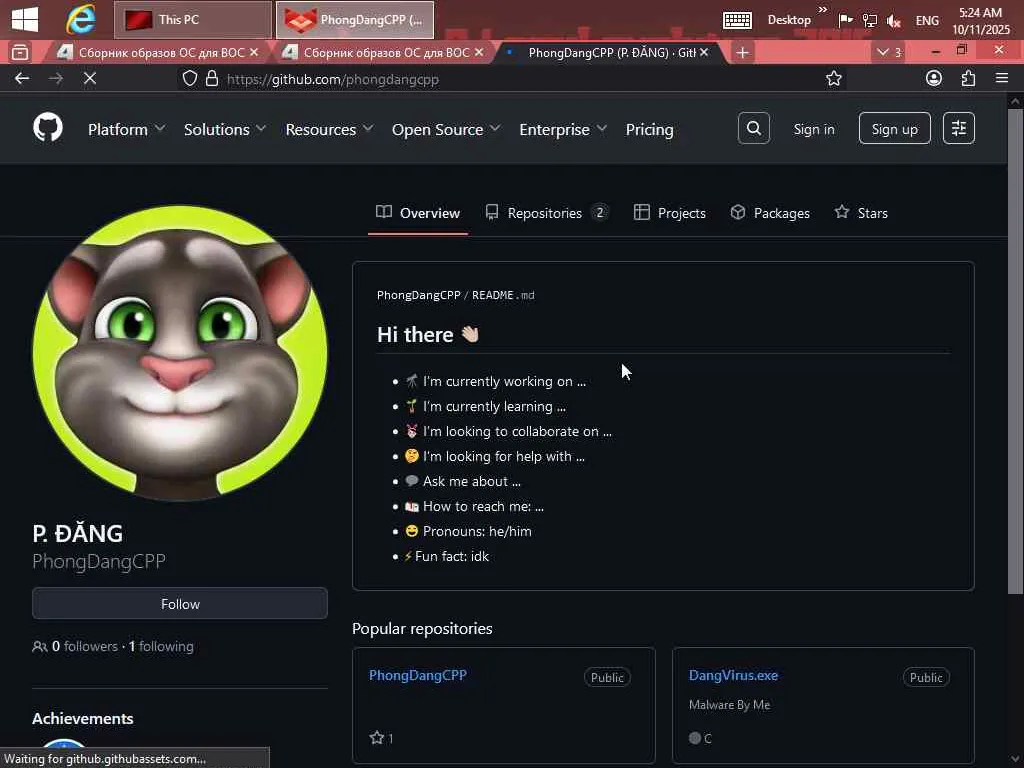1024x768 pixels.
Task: Expand the Resources navigation dropdown
Action: (329, 129)
